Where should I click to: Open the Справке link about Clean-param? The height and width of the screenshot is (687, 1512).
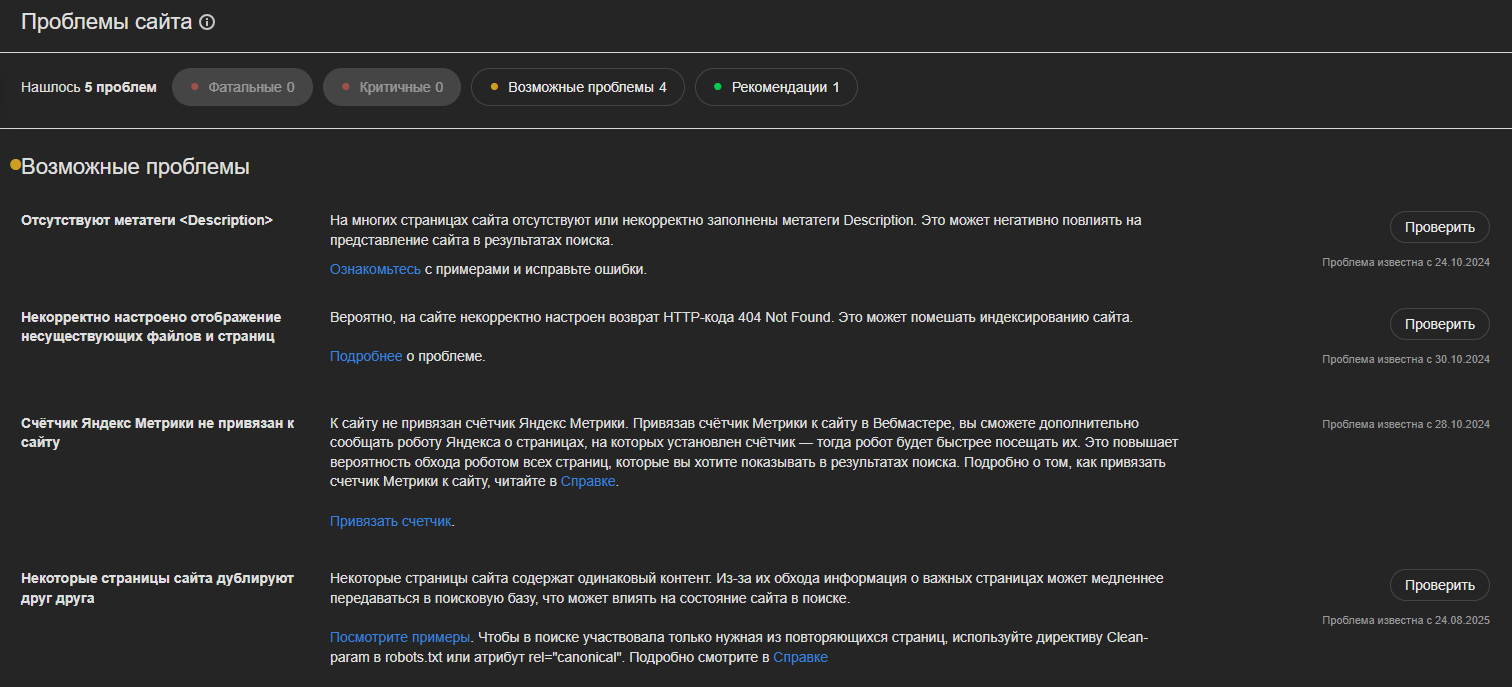click(800, 657)
